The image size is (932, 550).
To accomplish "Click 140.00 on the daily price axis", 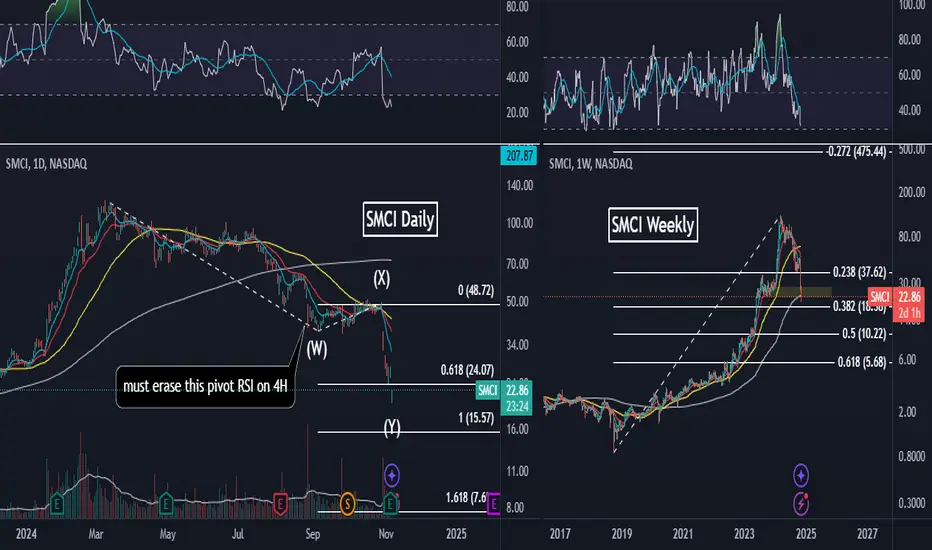I will 519,186.
